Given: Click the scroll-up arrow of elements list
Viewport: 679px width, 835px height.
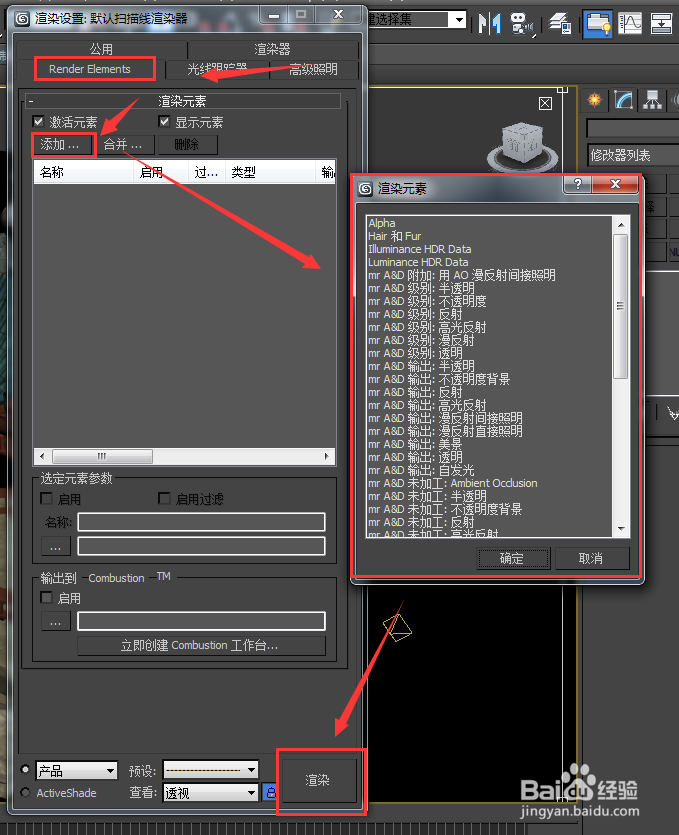Looking at the screenshot, I should (x=621, y=225).
